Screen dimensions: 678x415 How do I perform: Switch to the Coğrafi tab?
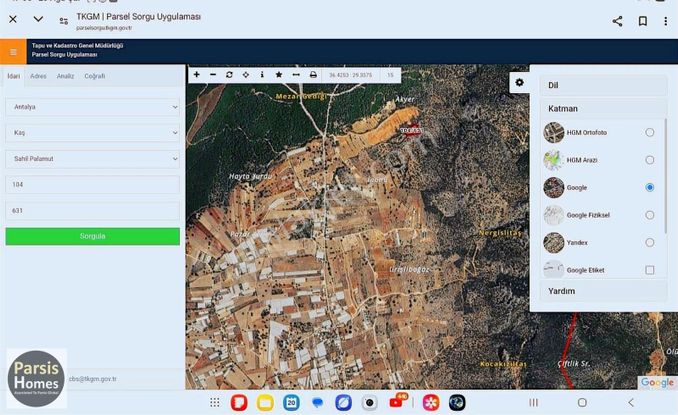click(x=95, y=76)
